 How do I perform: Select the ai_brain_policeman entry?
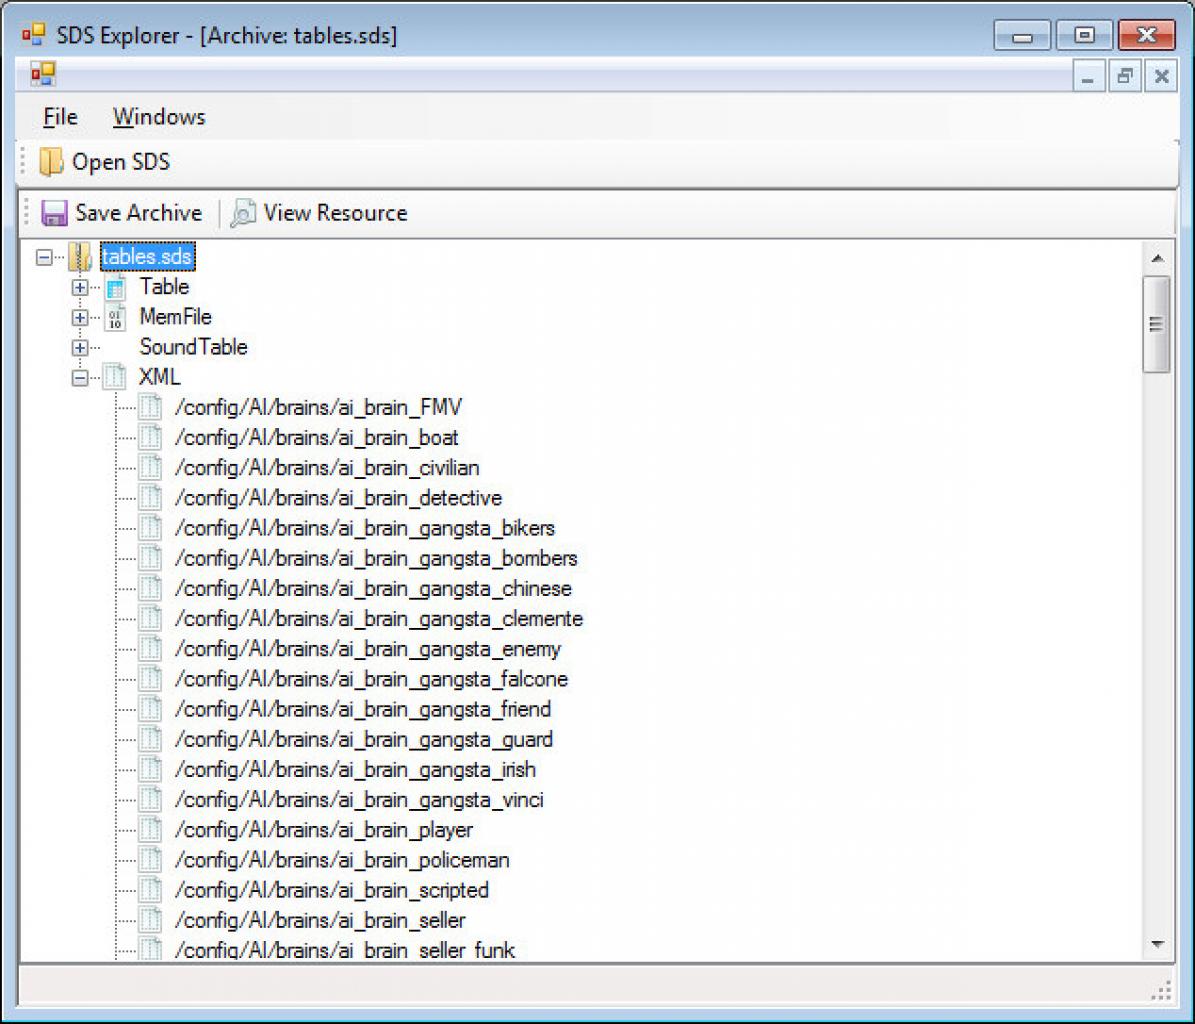pyautogui.click(x=342, y=860)
